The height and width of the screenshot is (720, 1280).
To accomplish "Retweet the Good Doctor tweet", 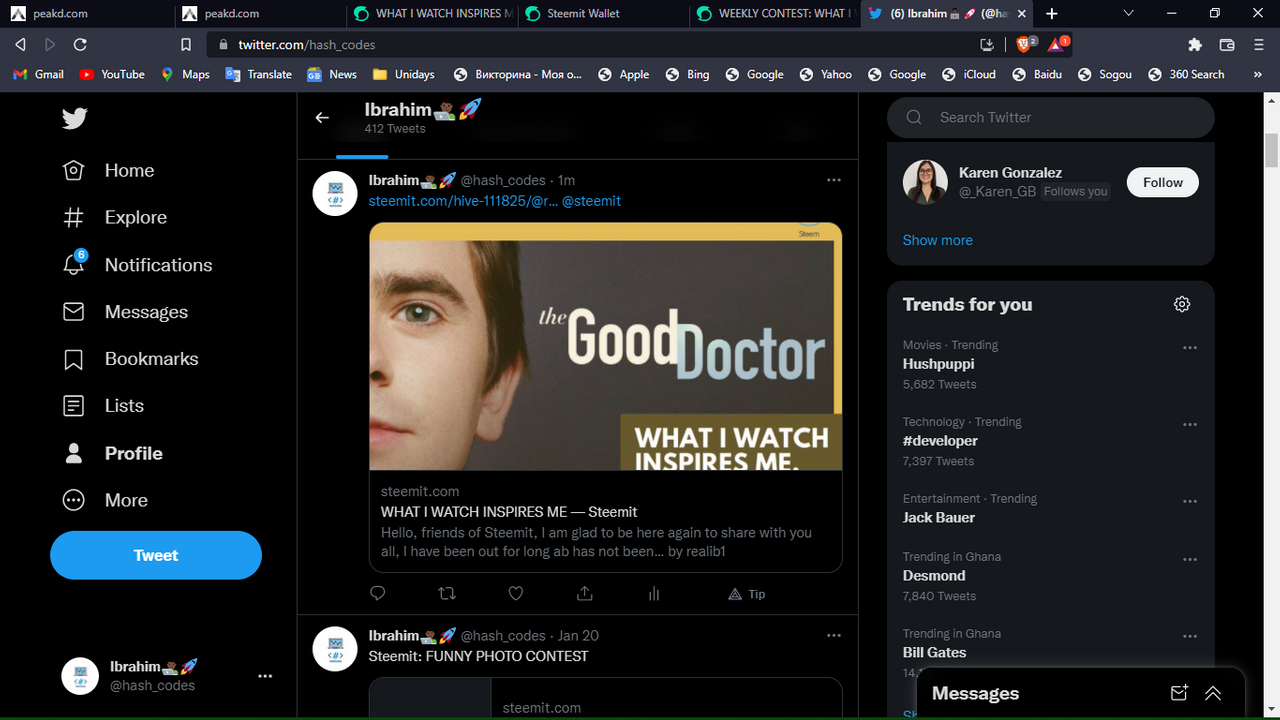I will (x=447, y=593).
